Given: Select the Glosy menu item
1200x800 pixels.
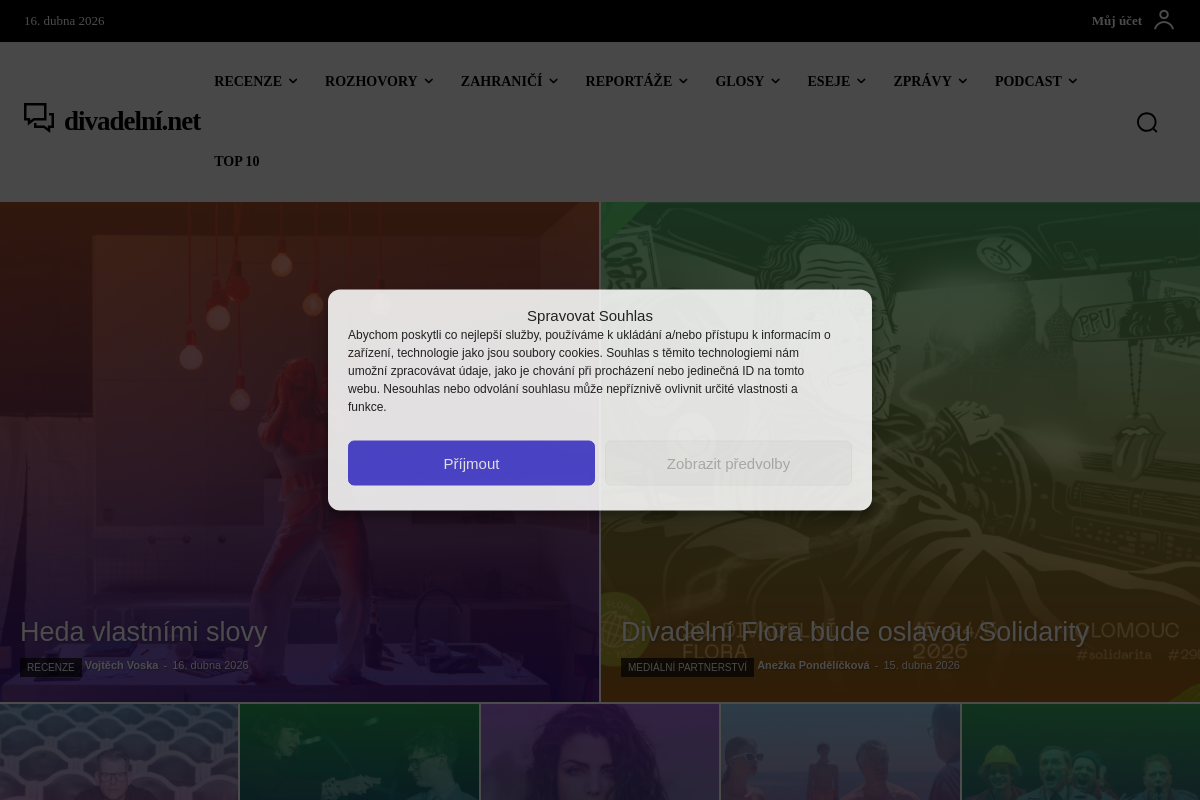Looking at the screenshot, I should point(739,81).
